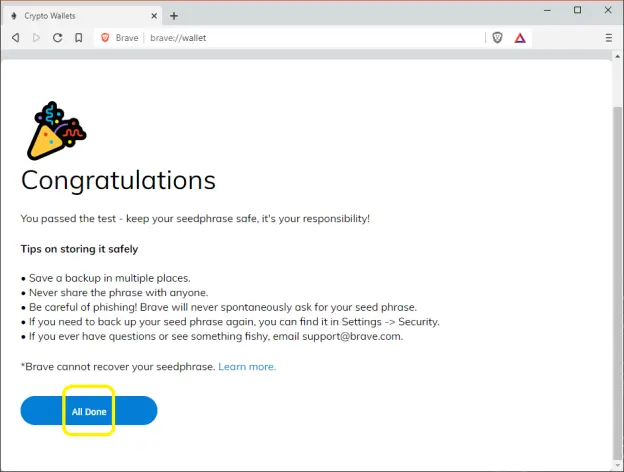Reload the wallet page
The height and width of the screenshot is (472, 624).
(57, 38)
